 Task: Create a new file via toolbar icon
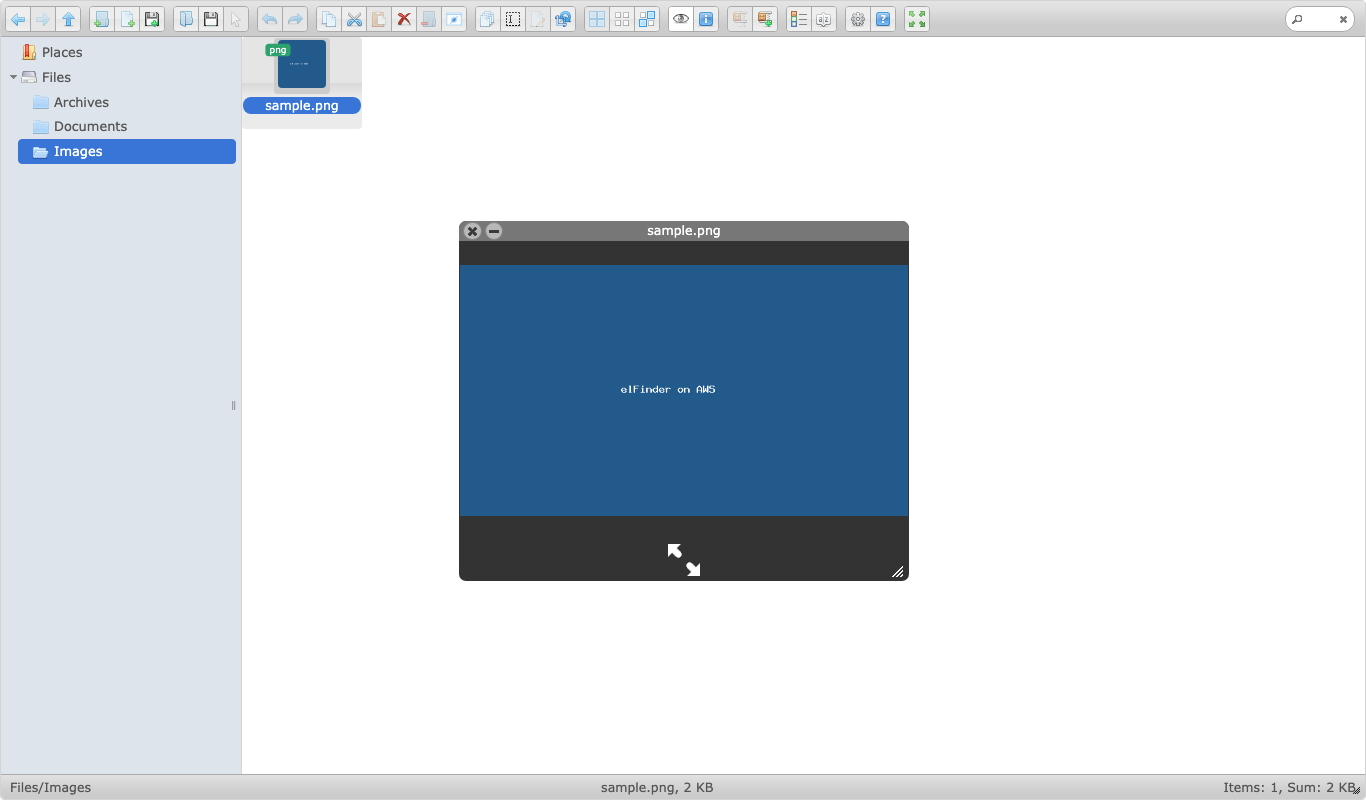(x=127, y=19)
